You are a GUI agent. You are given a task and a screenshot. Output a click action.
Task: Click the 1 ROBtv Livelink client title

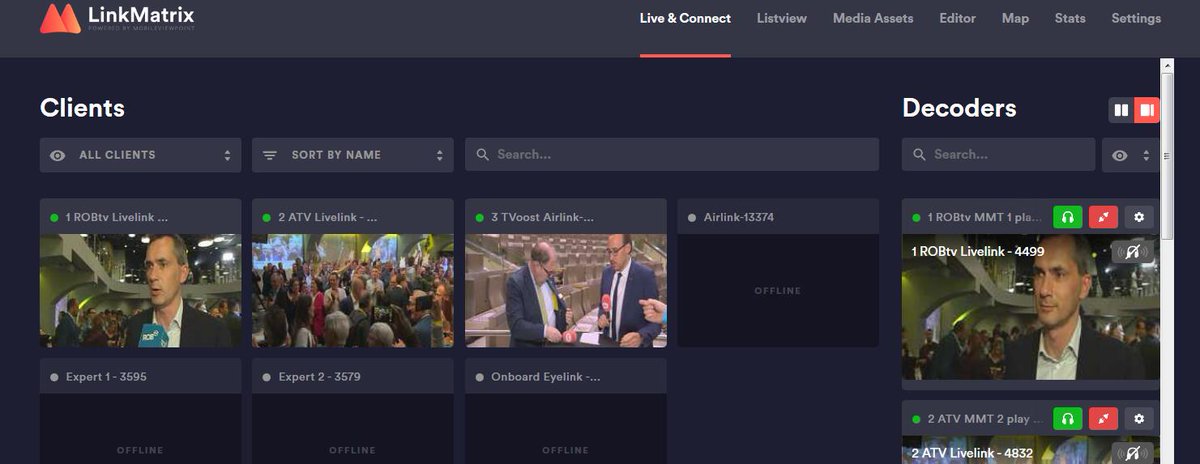pos(116,217)
